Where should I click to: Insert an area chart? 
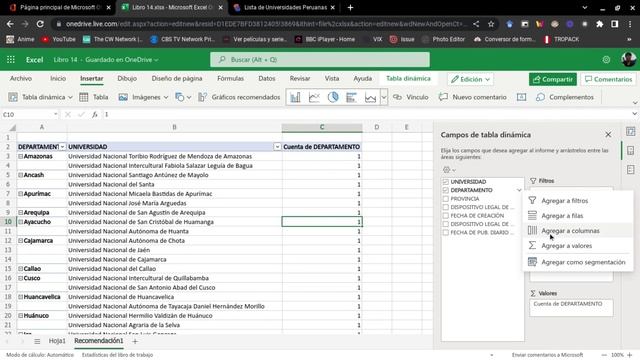[370, 97]
